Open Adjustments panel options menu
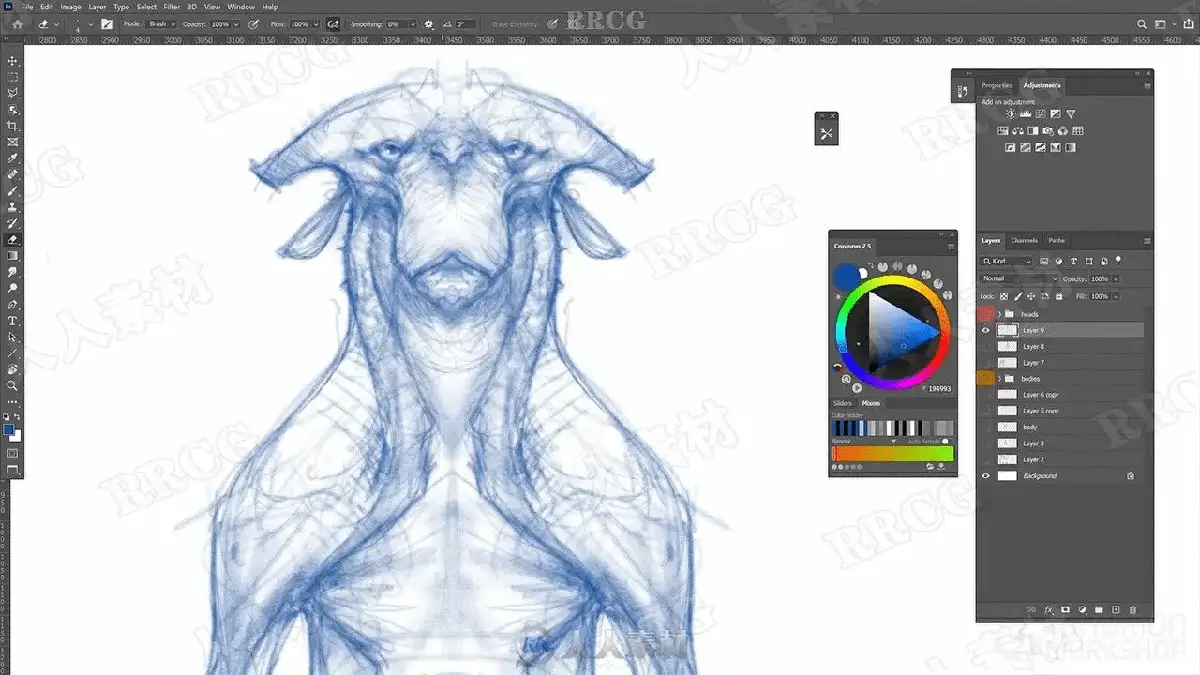This screenshot has width=1200, height=675. [x=1147, y=85]
